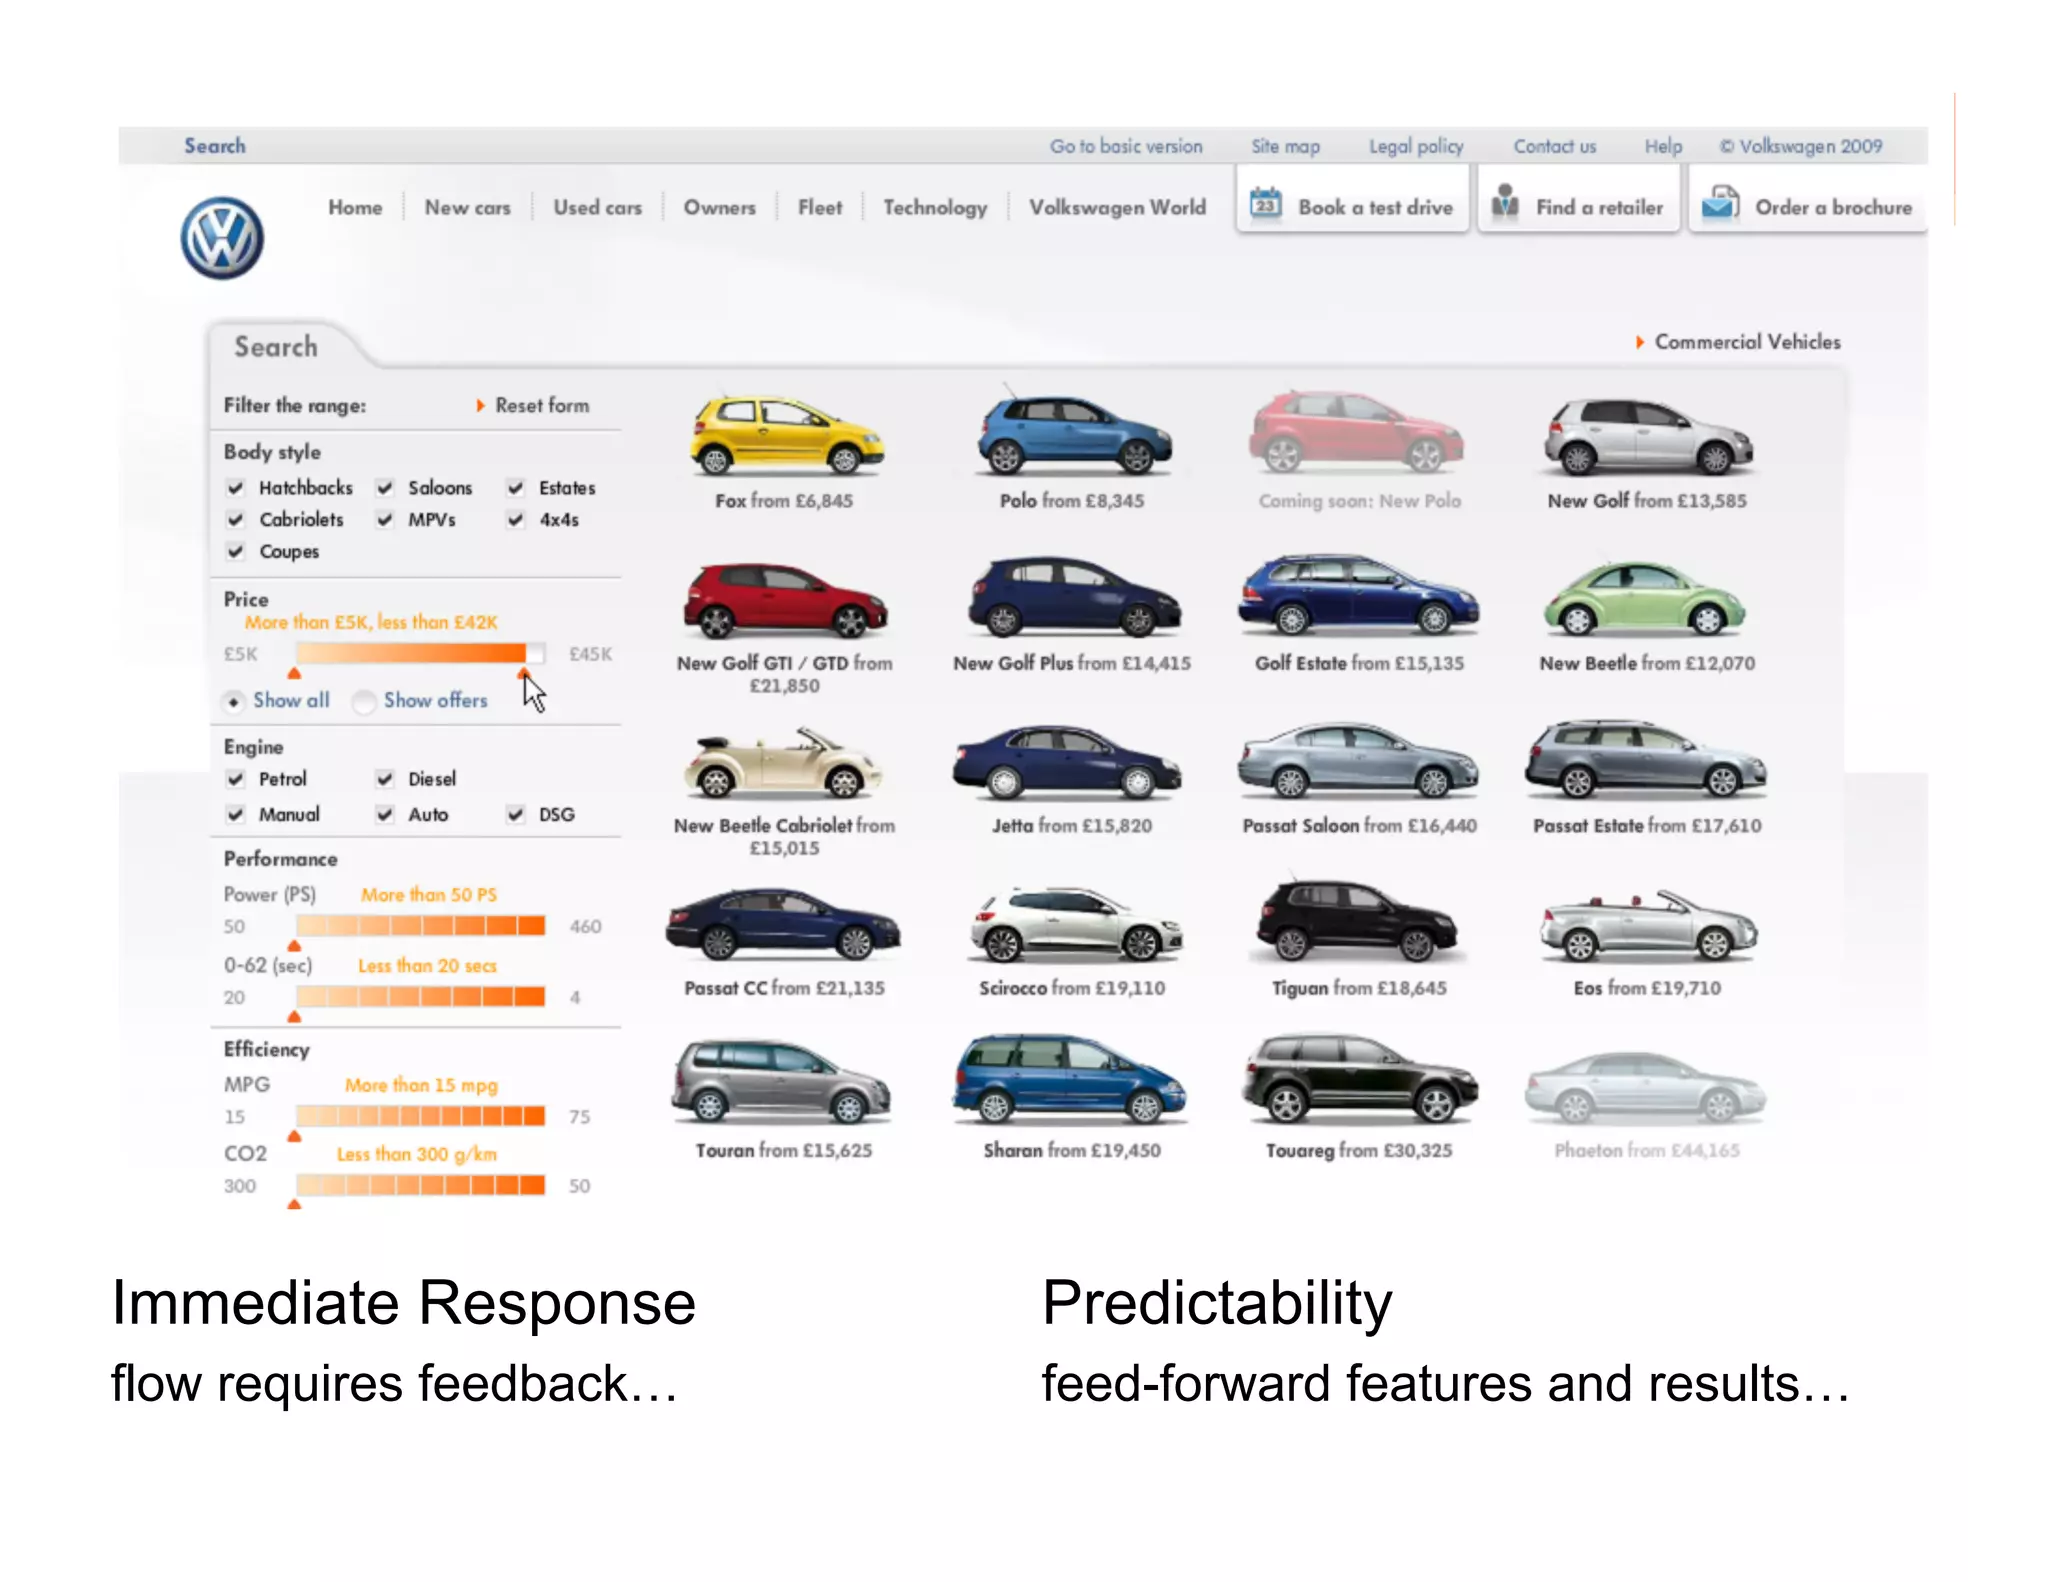The image size is (2048, 1582).
Task: Select the yellow Fox car image
Action: click(786, 435)
